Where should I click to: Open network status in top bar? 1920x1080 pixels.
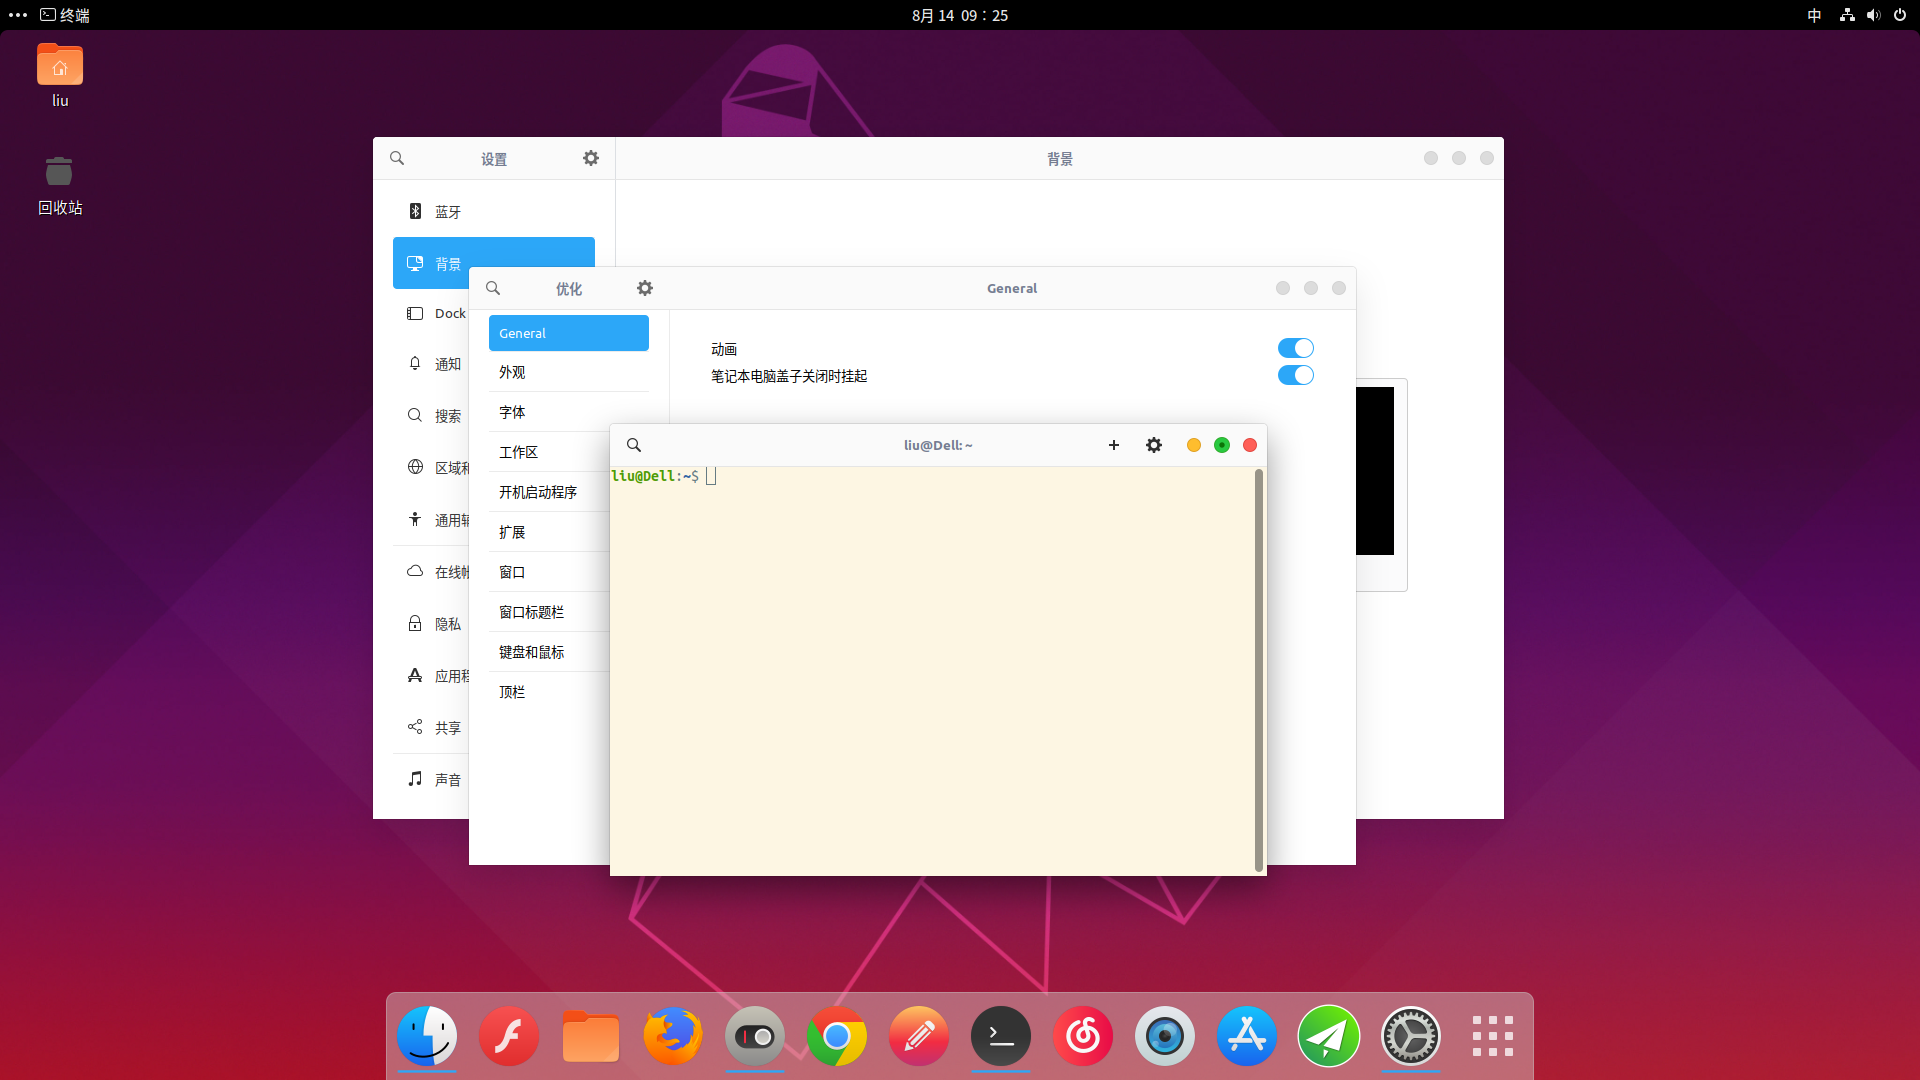1847,15
